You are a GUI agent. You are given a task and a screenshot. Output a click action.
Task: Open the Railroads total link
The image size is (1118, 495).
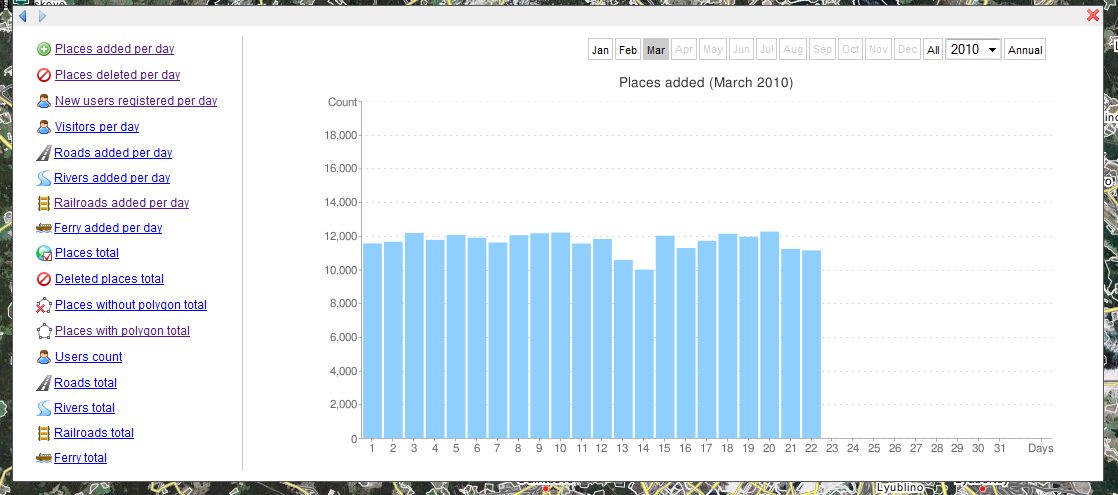(x=94, y=433)
